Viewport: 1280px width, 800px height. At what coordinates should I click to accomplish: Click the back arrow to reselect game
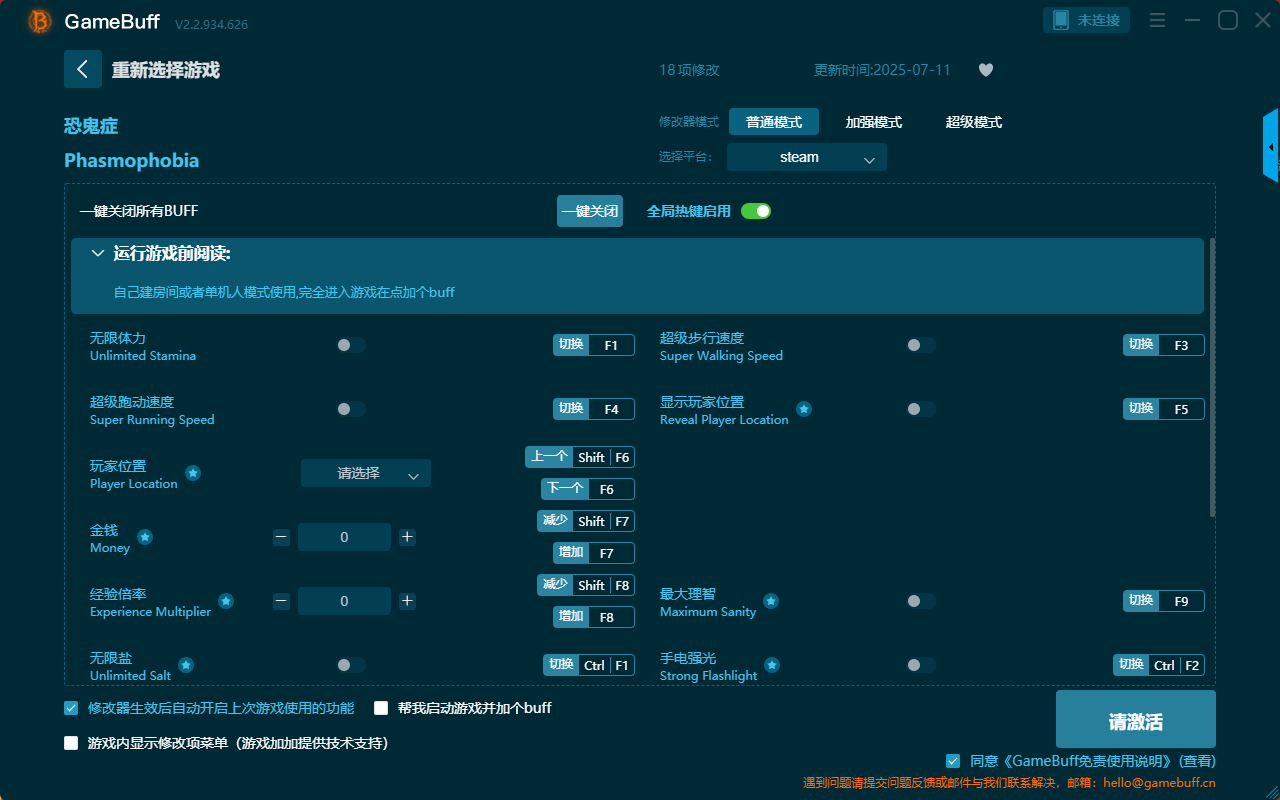(83, 68)
